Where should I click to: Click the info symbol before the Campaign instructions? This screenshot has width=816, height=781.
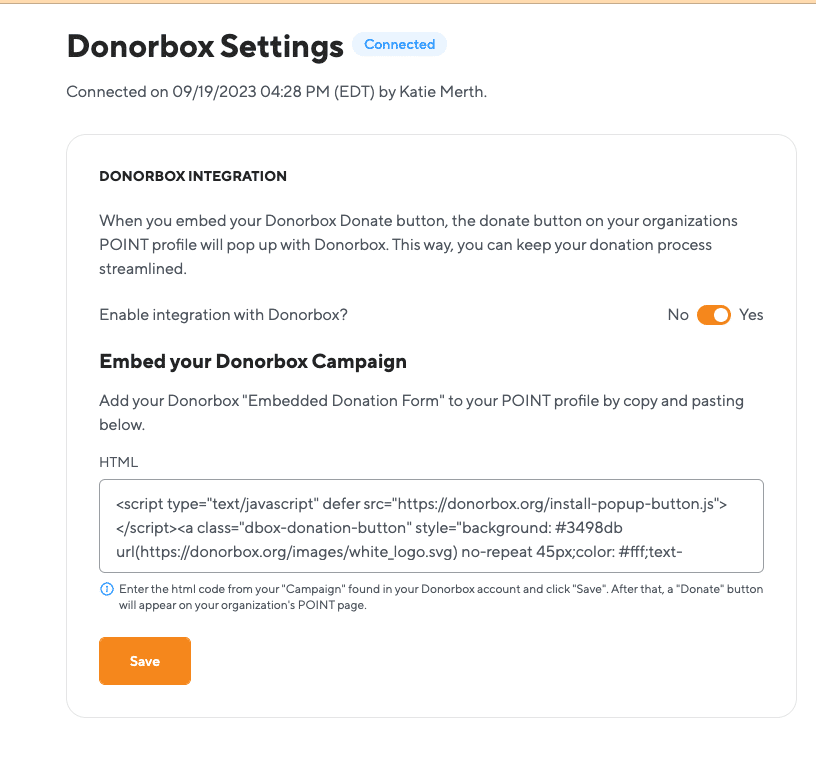106,588
